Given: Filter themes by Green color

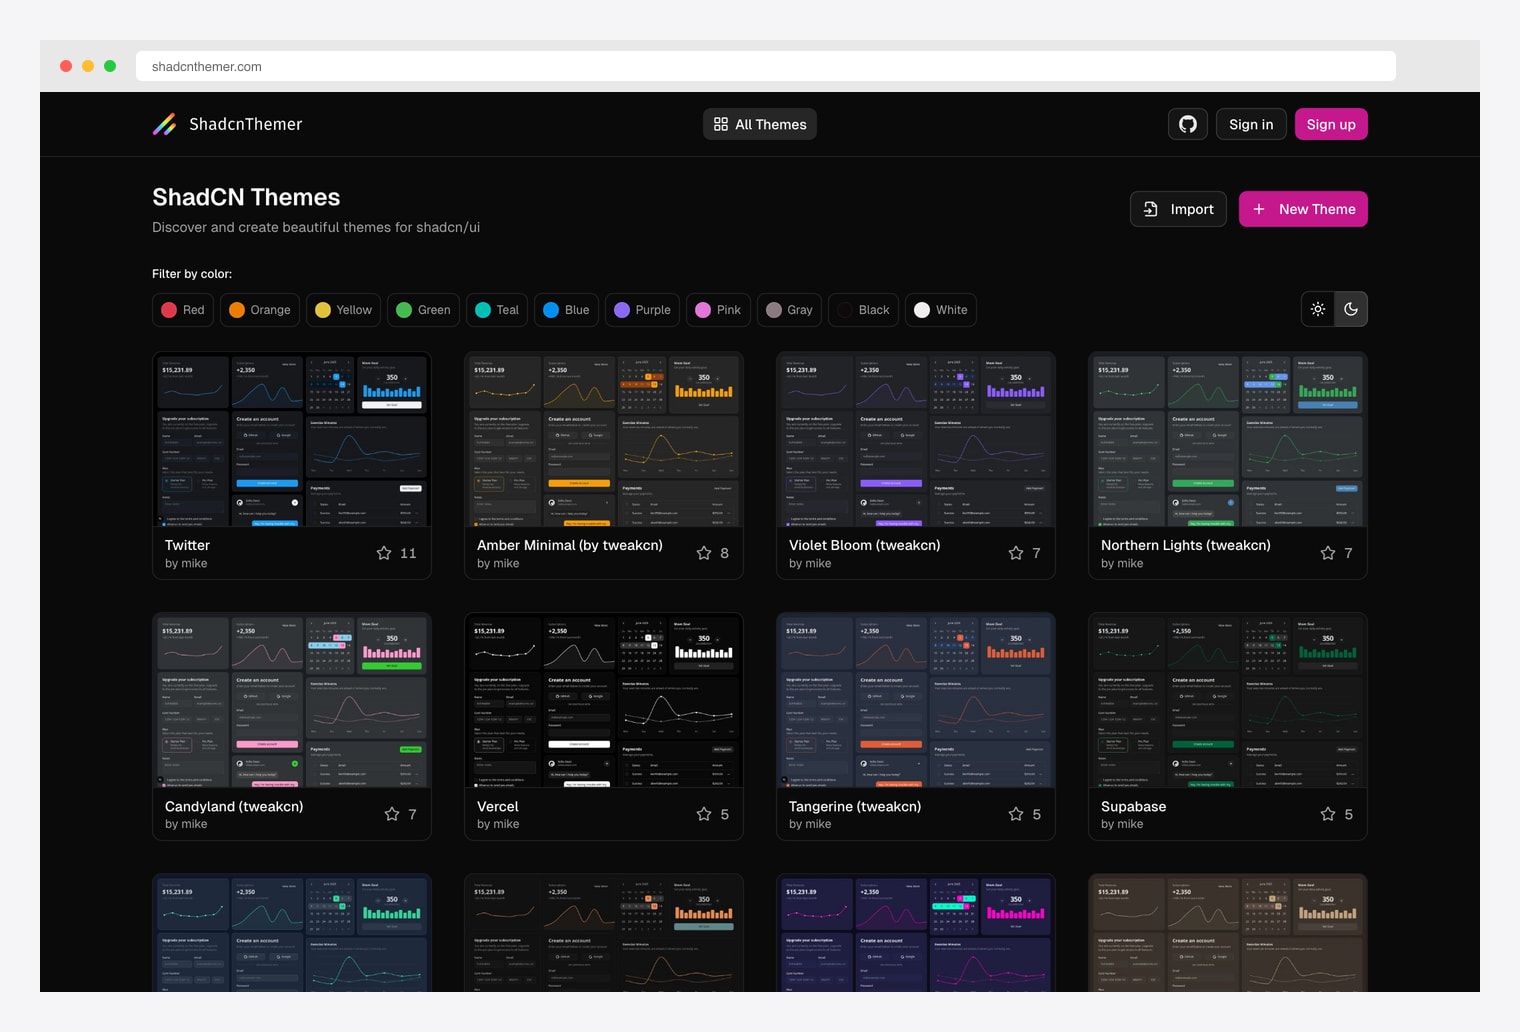Looking at the screenshot, I should click(x=423, y=310).
